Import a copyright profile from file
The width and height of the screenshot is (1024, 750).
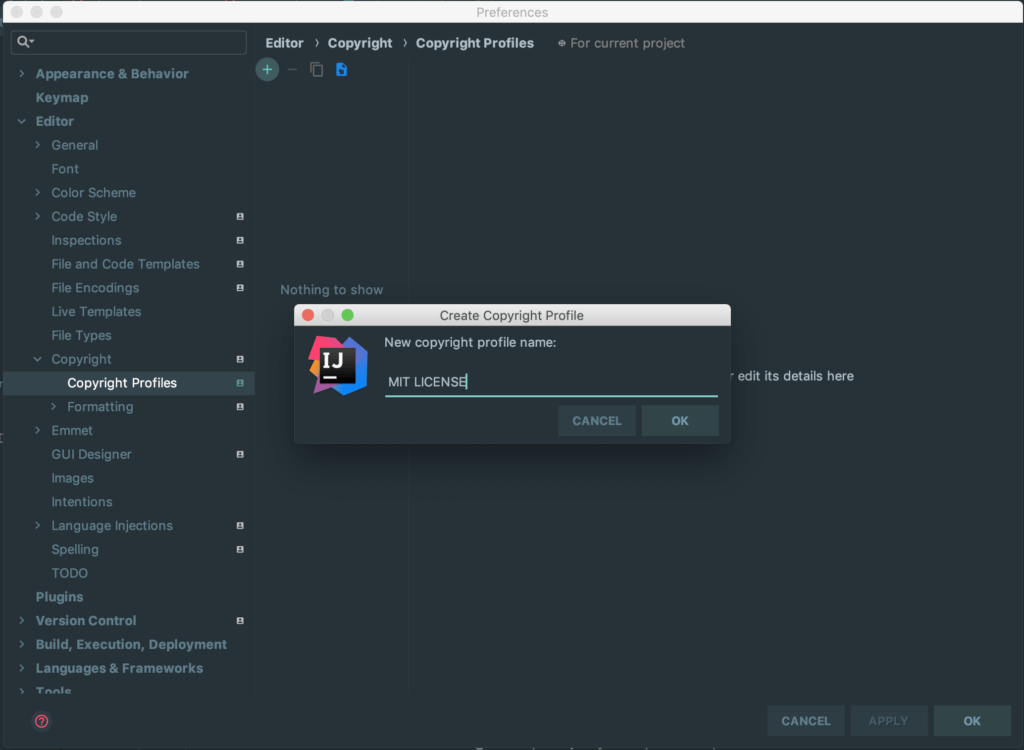click(340, 69)
